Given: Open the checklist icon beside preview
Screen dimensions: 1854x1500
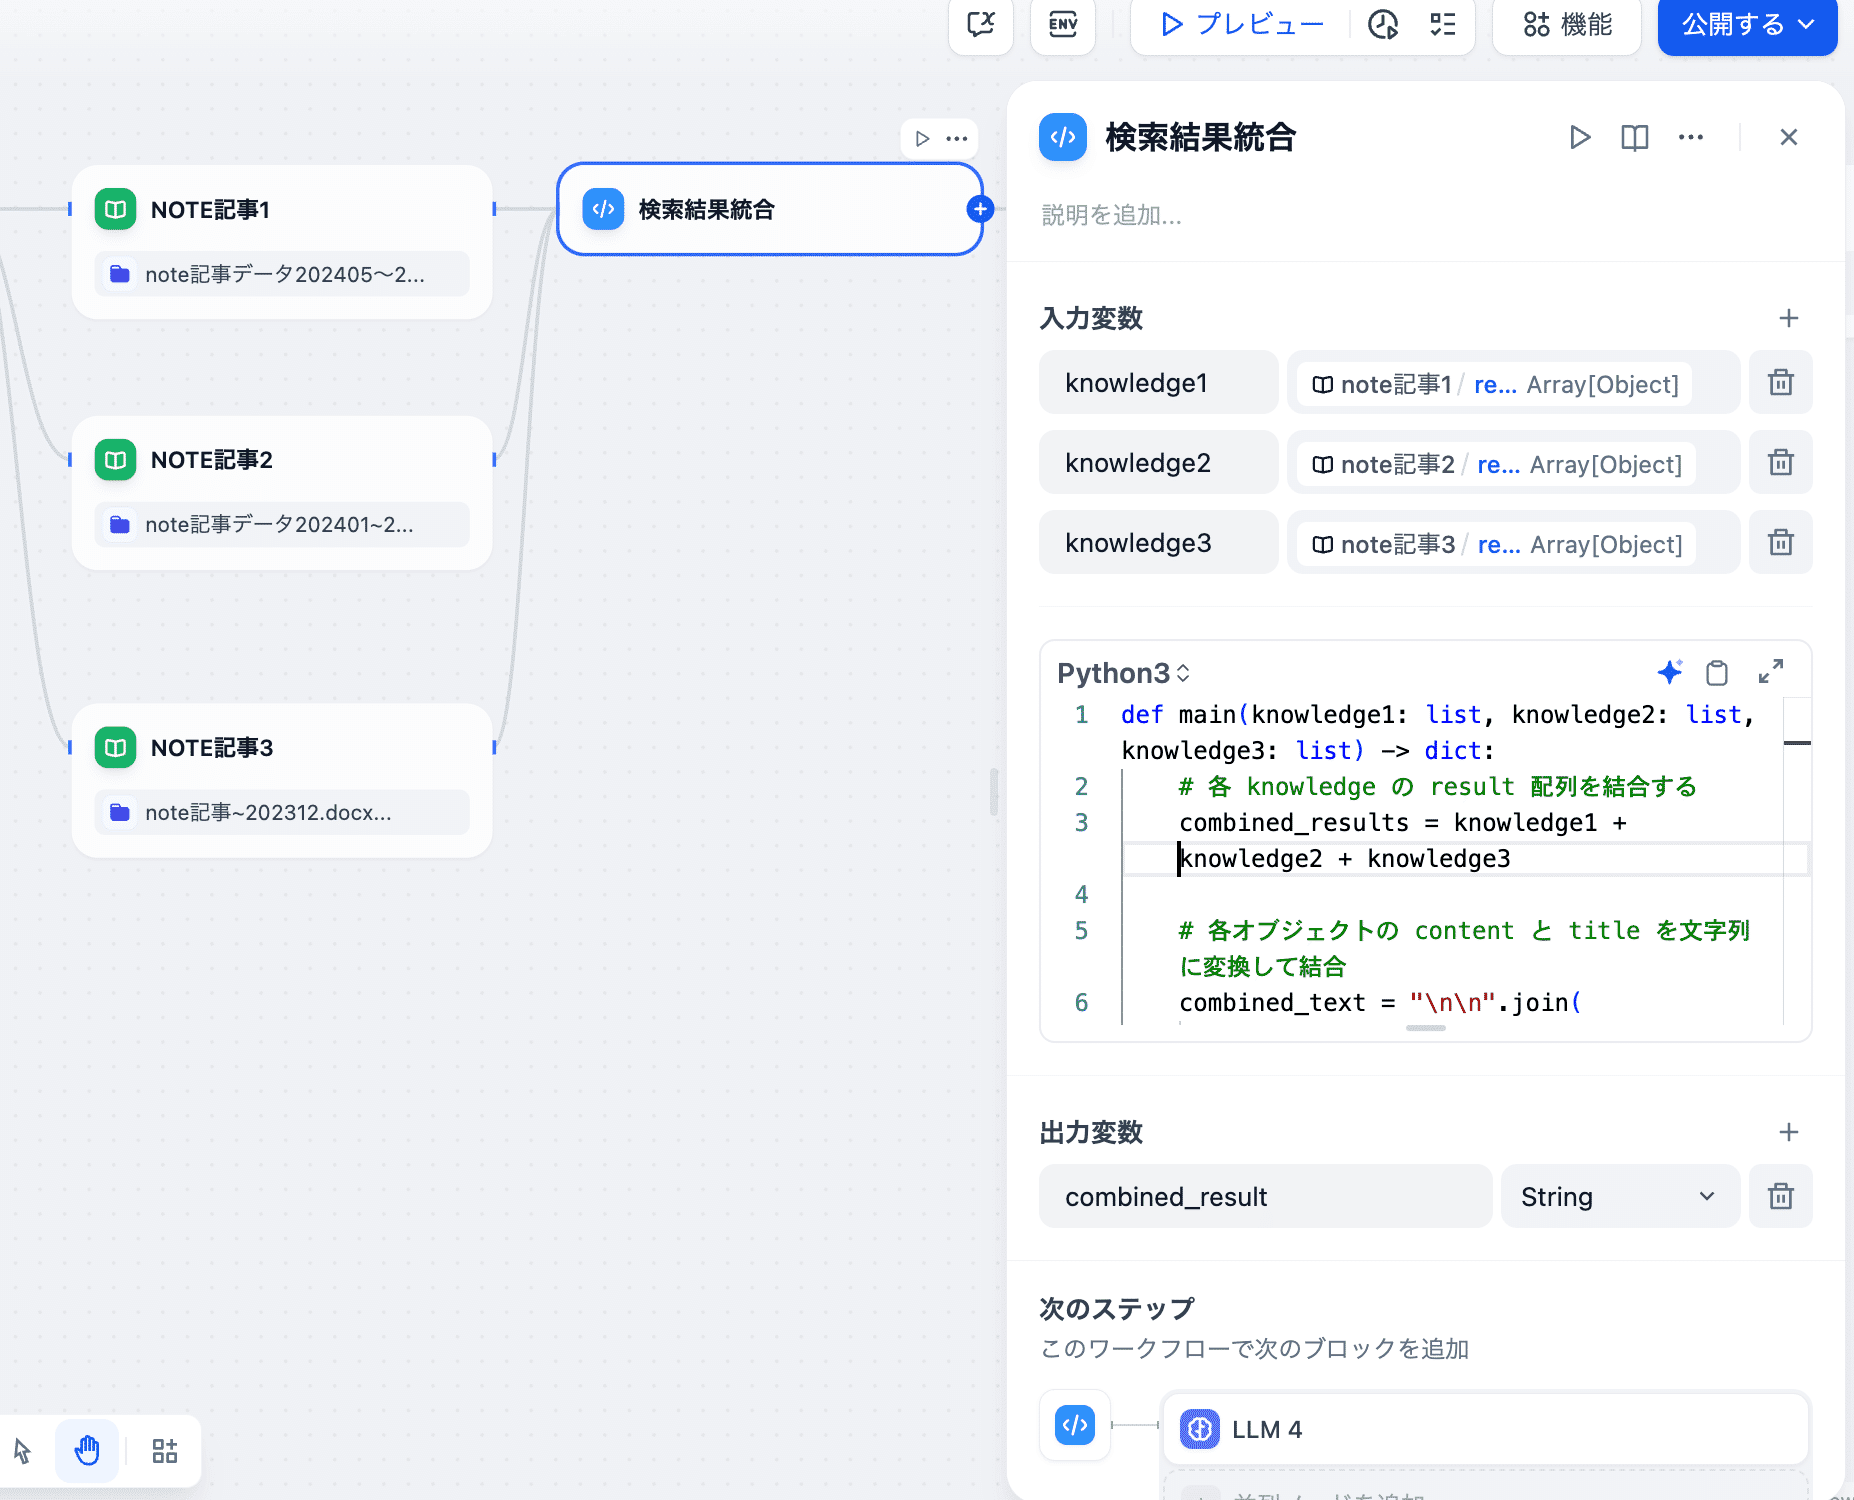Looking at the screenshot, I should pos(1442,24).
